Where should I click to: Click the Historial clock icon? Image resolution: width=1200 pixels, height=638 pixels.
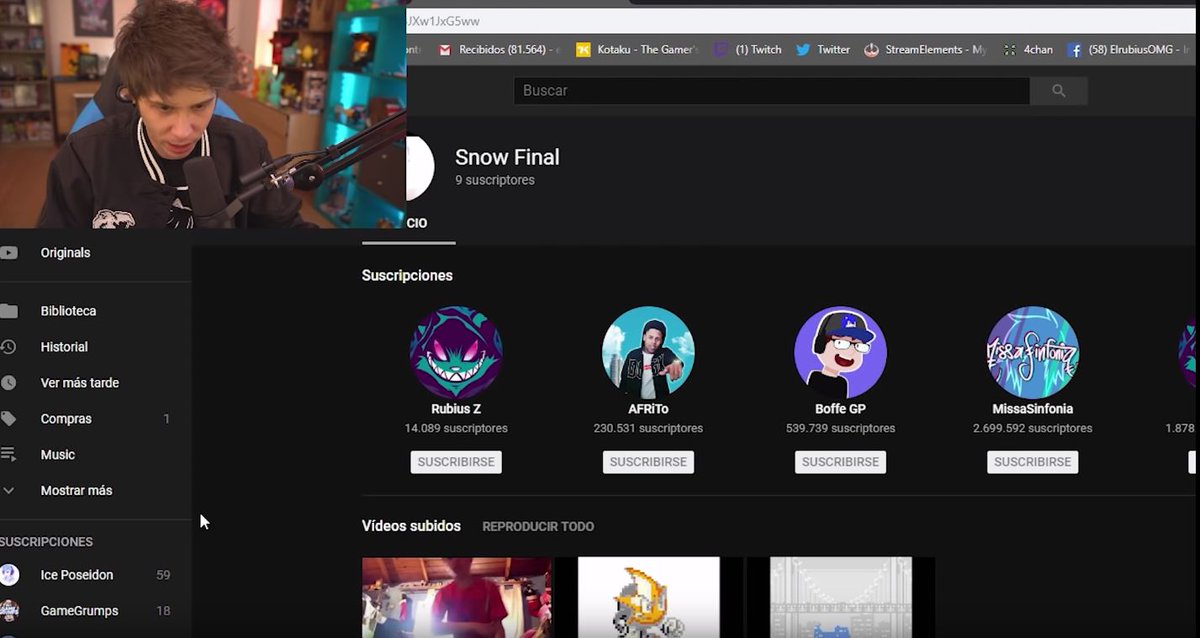[9, 347]
